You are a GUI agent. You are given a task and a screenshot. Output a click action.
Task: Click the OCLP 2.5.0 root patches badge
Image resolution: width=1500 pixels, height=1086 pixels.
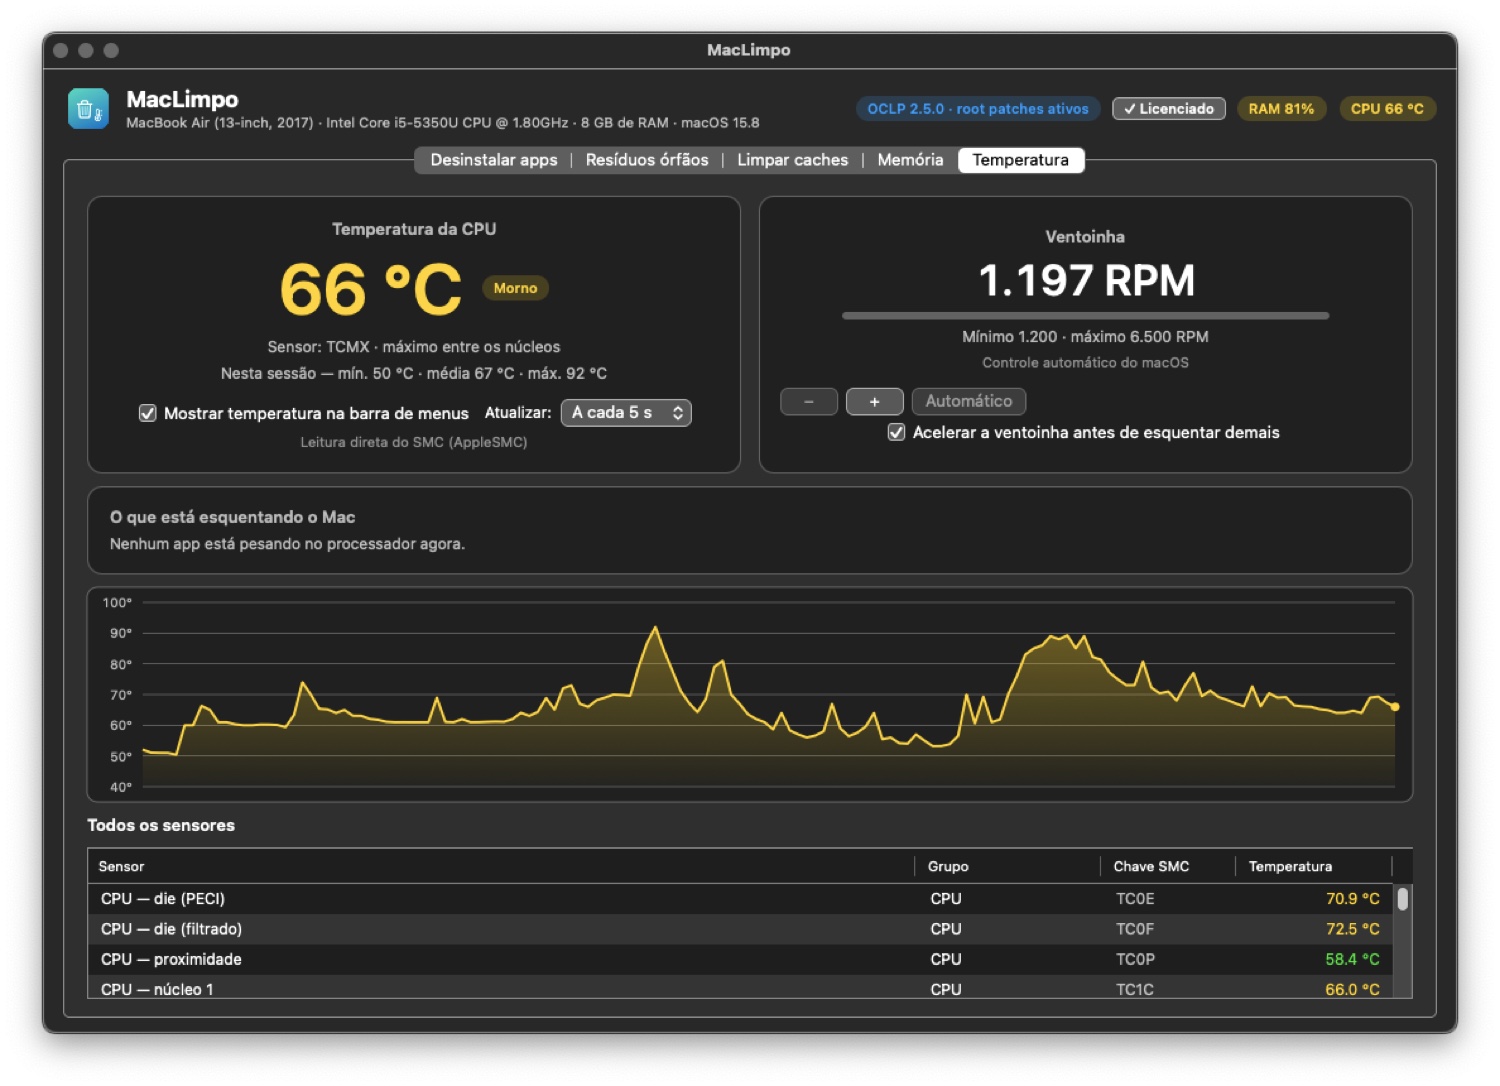pyautogui.click(x=978, y=109)
